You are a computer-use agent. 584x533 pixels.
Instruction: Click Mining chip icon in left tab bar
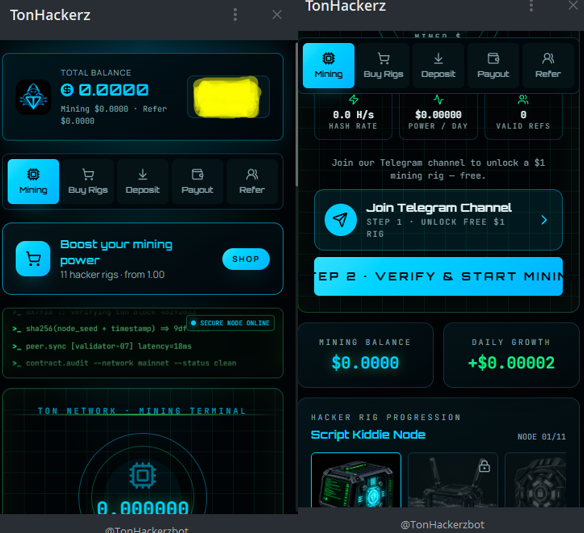coord(33,174)
